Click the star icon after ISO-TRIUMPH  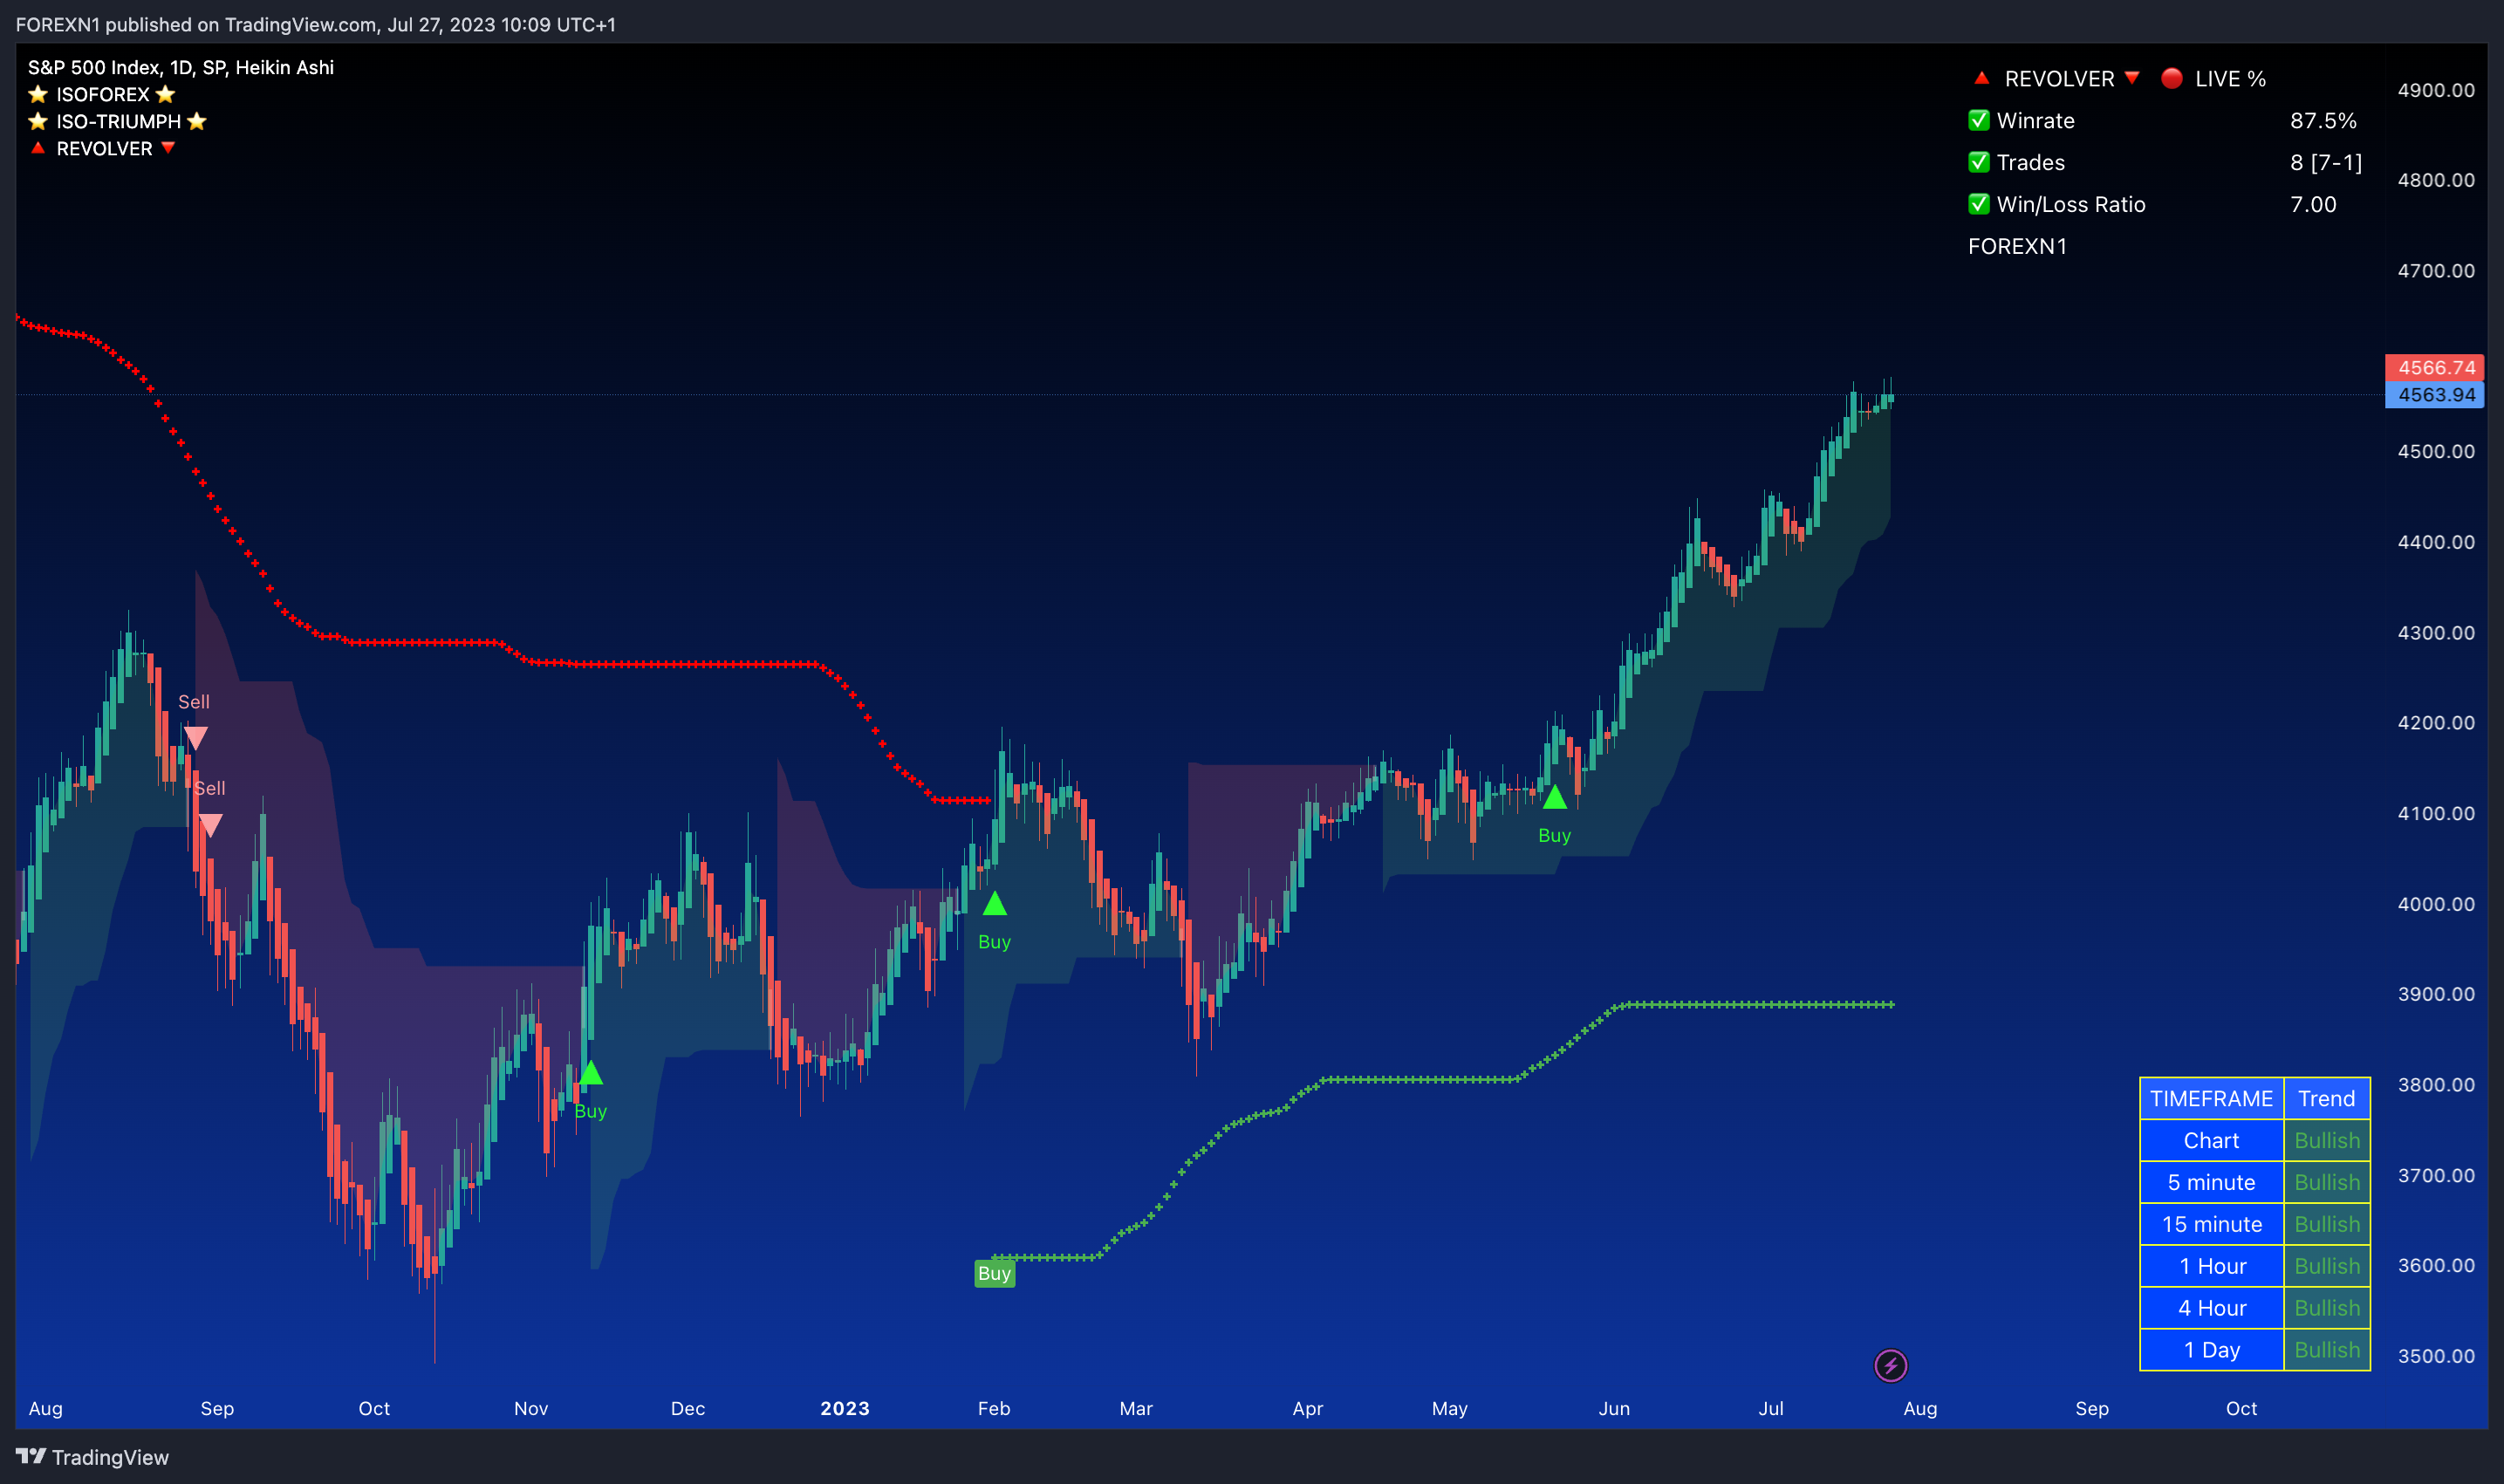click(197, 121)
